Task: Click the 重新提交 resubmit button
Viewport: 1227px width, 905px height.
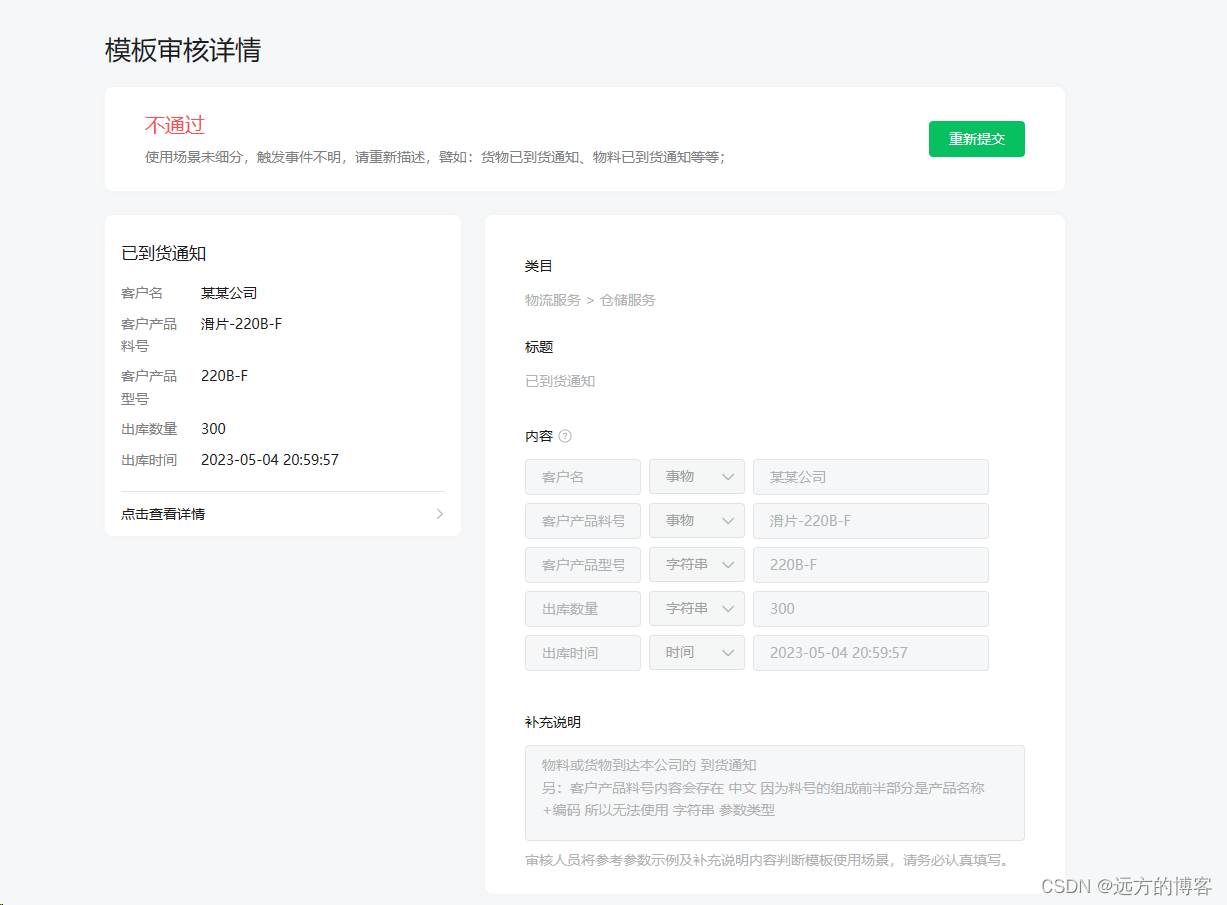Action: pyautogui.click(x=976, y=139)
